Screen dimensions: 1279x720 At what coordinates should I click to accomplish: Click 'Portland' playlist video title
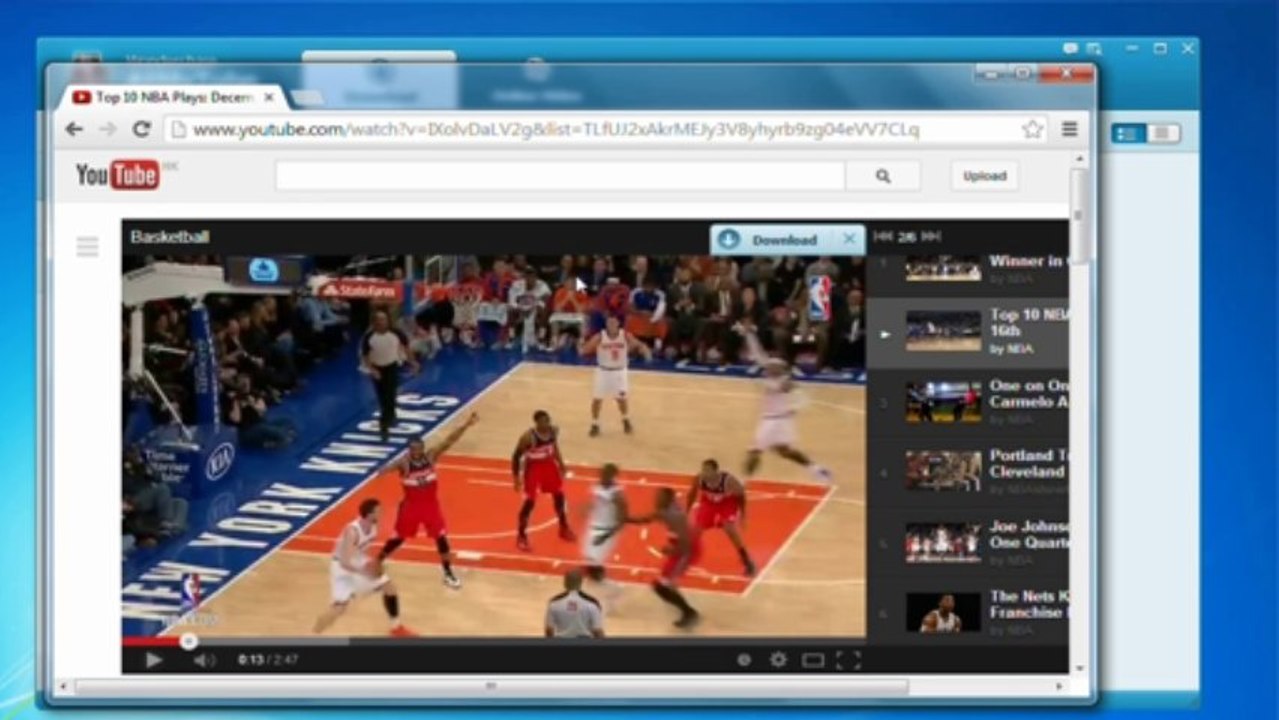(x=1029, y=463)
